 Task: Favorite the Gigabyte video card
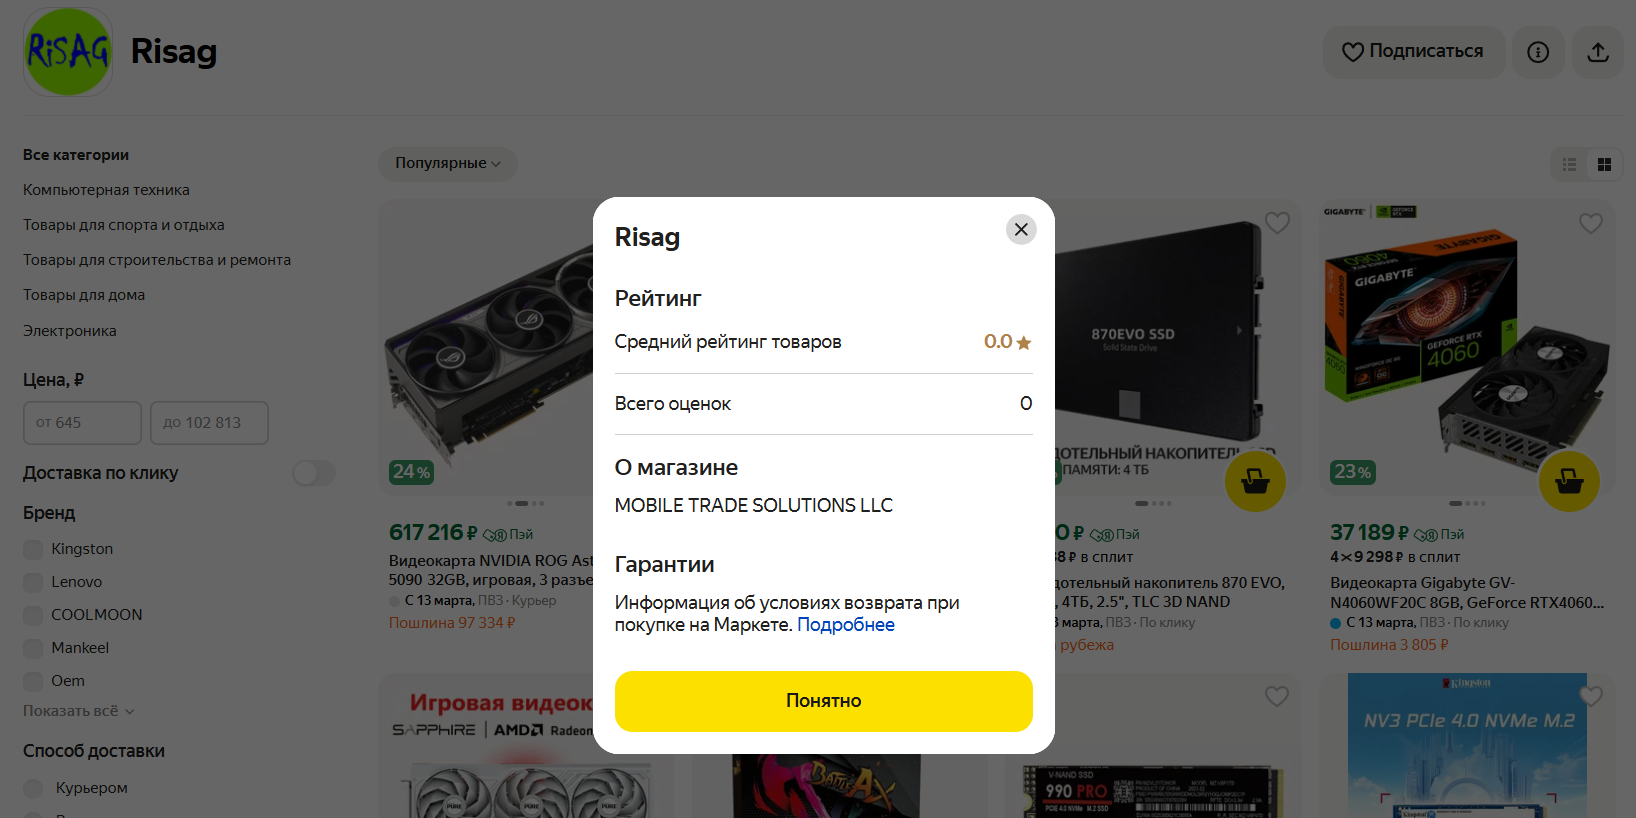coord(1590,223)
